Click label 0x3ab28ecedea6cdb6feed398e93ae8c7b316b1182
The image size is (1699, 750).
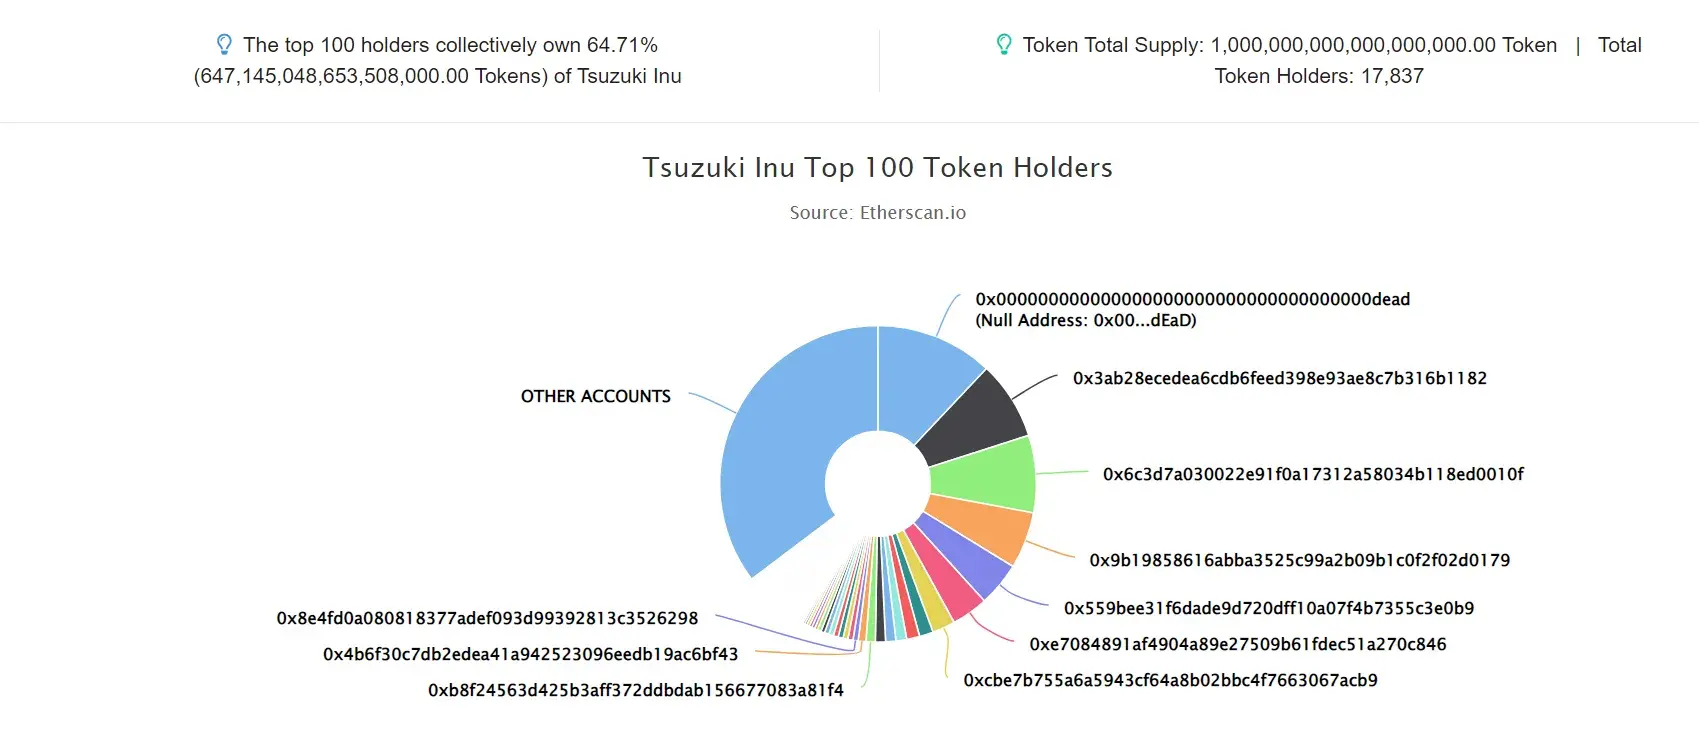pyautogui.click(x=1280, y=378)
